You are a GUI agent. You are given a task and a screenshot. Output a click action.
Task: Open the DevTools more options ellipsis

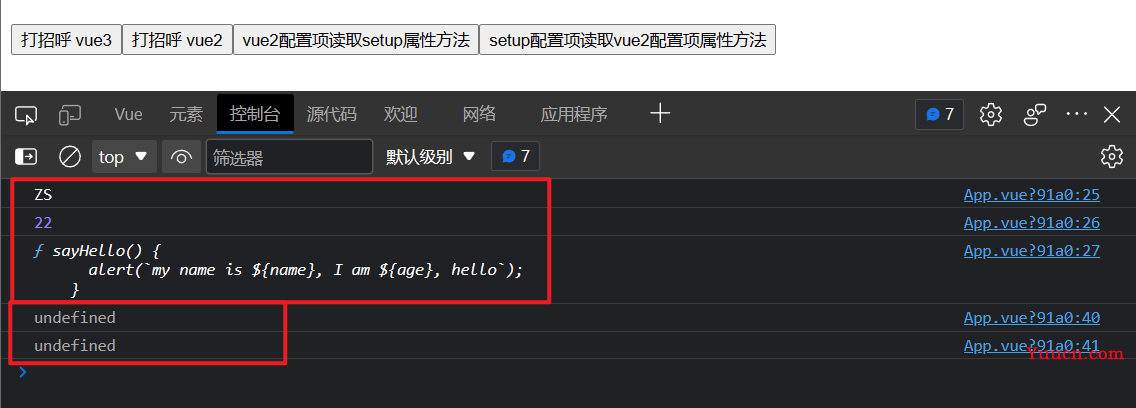[1077, 115]
